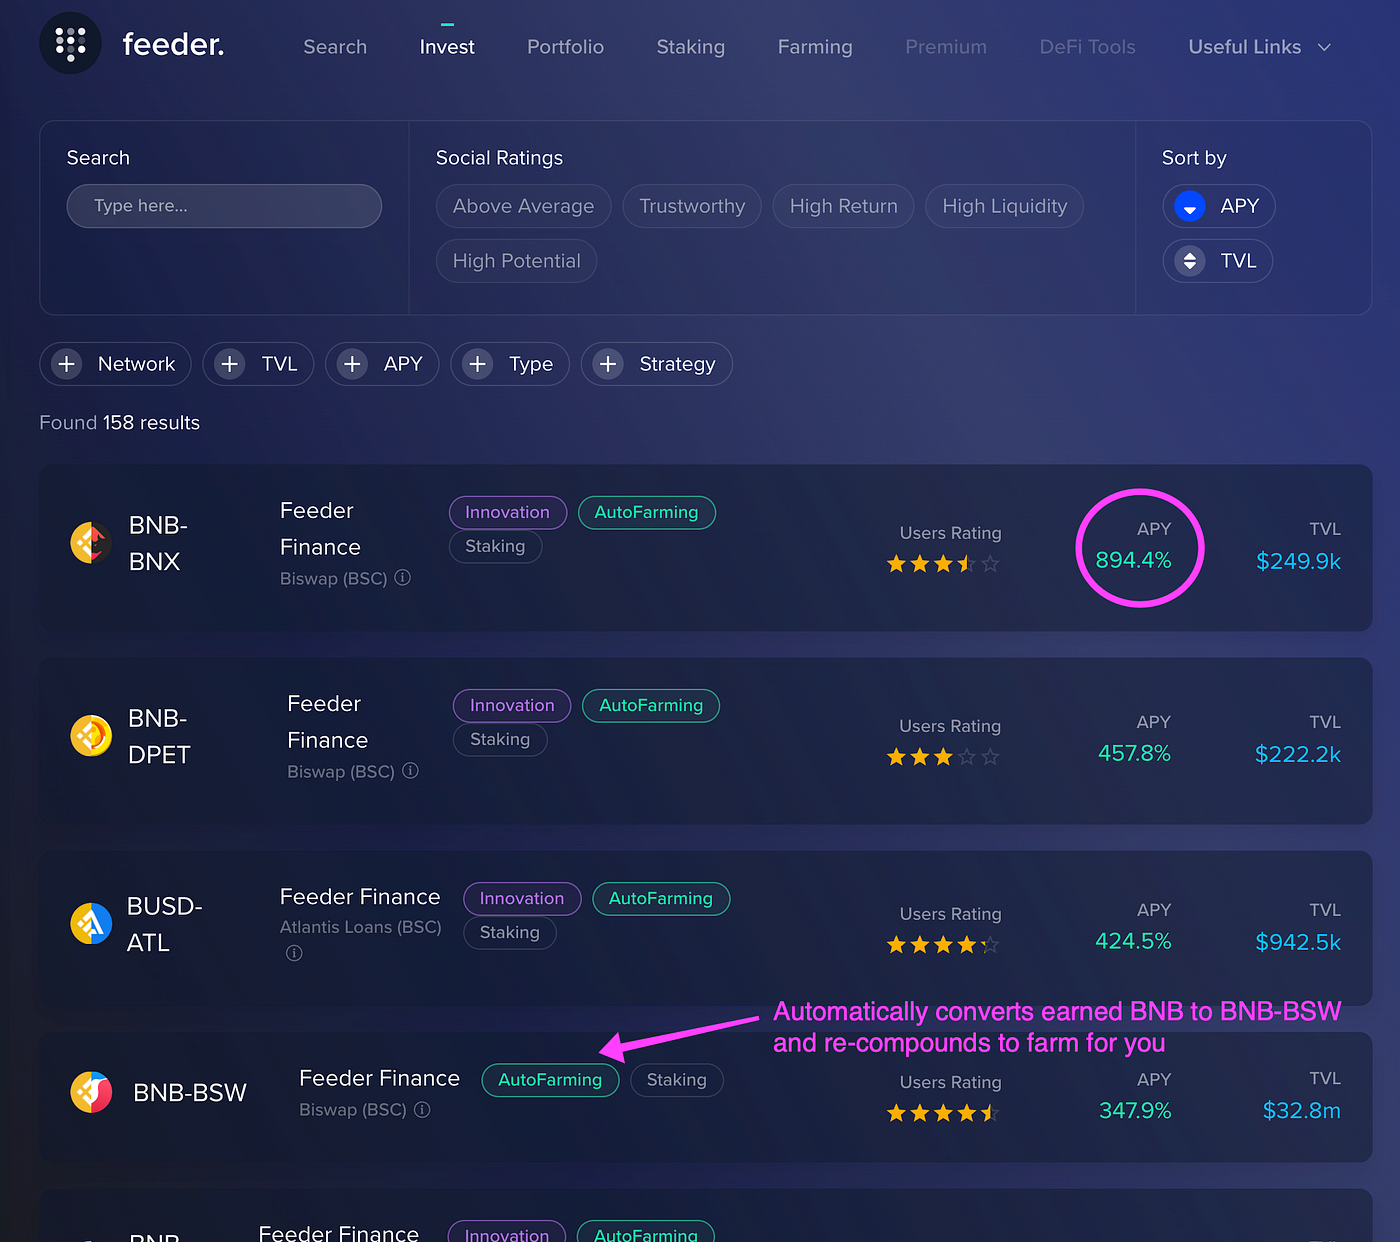Focus the 'Type here...' search field
Image resolution: width=1400 pixels, height=1242 pixels.
(224, 206)
